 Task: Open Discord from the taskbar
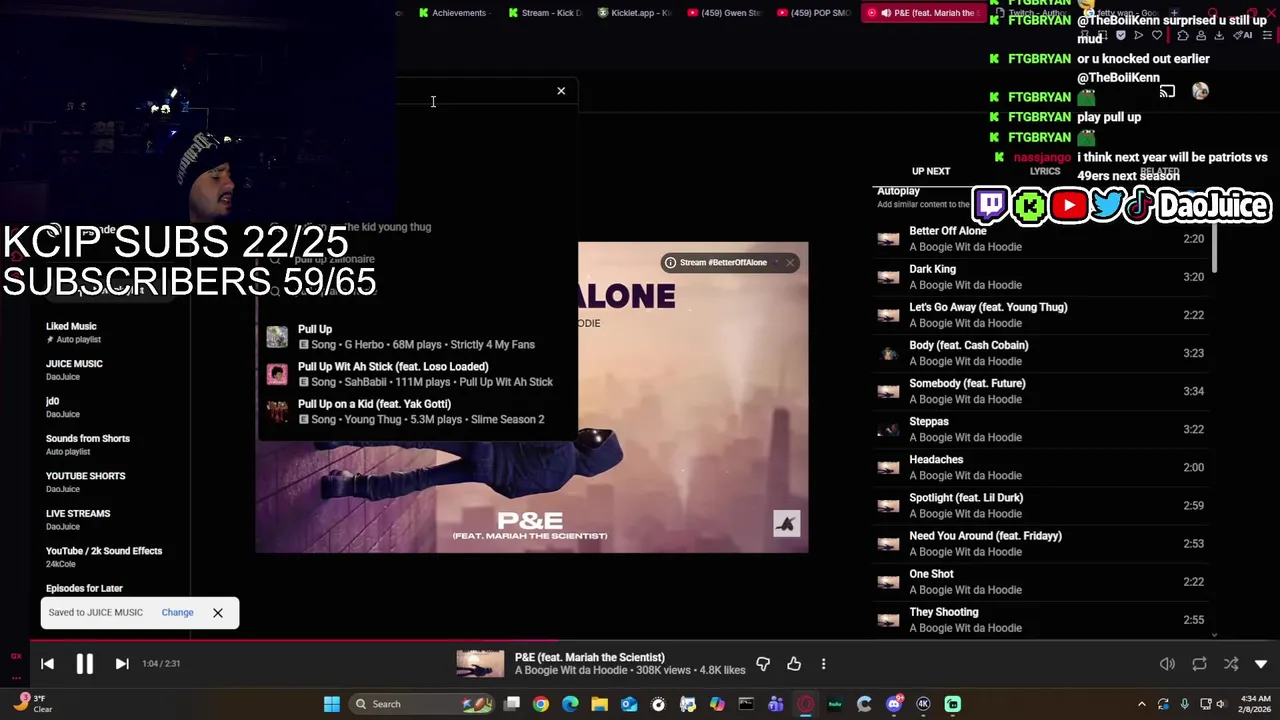pos(894,704)
